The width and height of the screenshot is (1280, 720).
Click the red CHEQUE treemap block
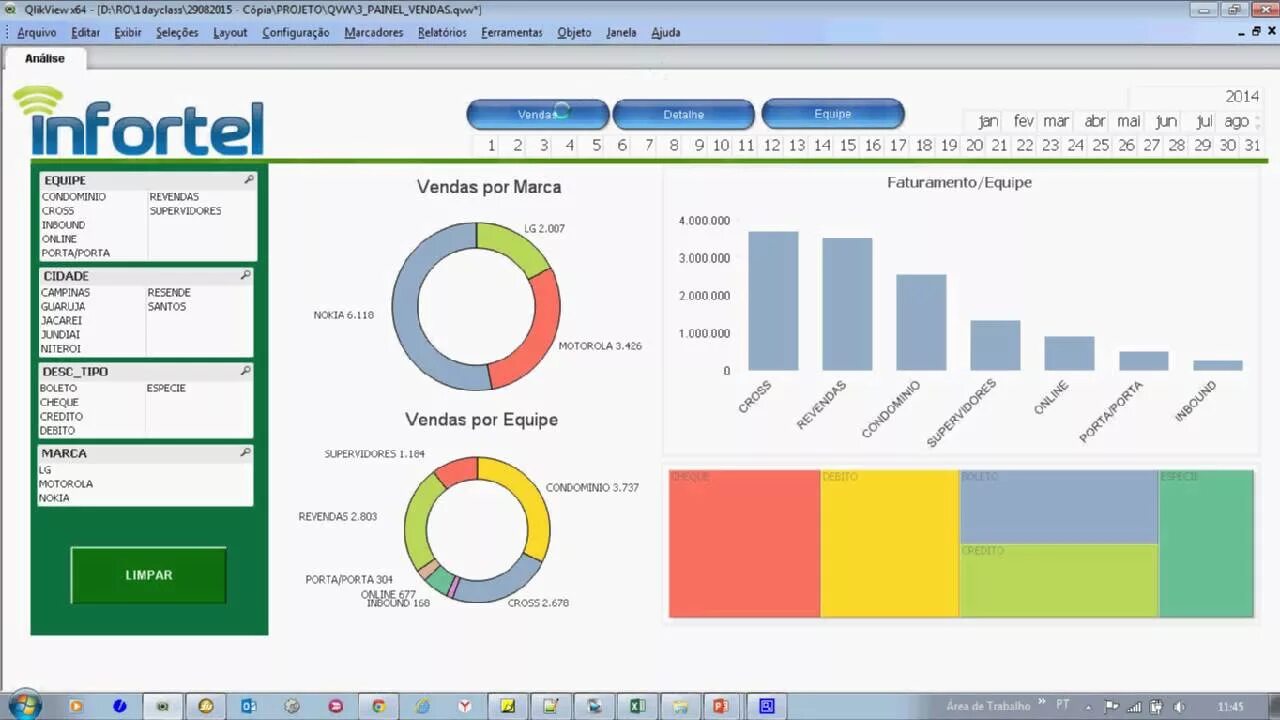coord(744,543)
